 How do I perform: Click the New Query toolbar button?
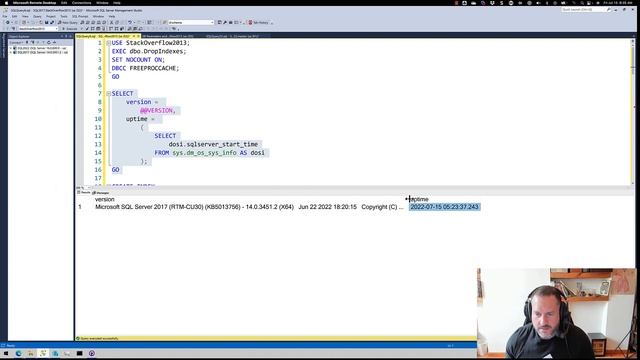point(68,22)
